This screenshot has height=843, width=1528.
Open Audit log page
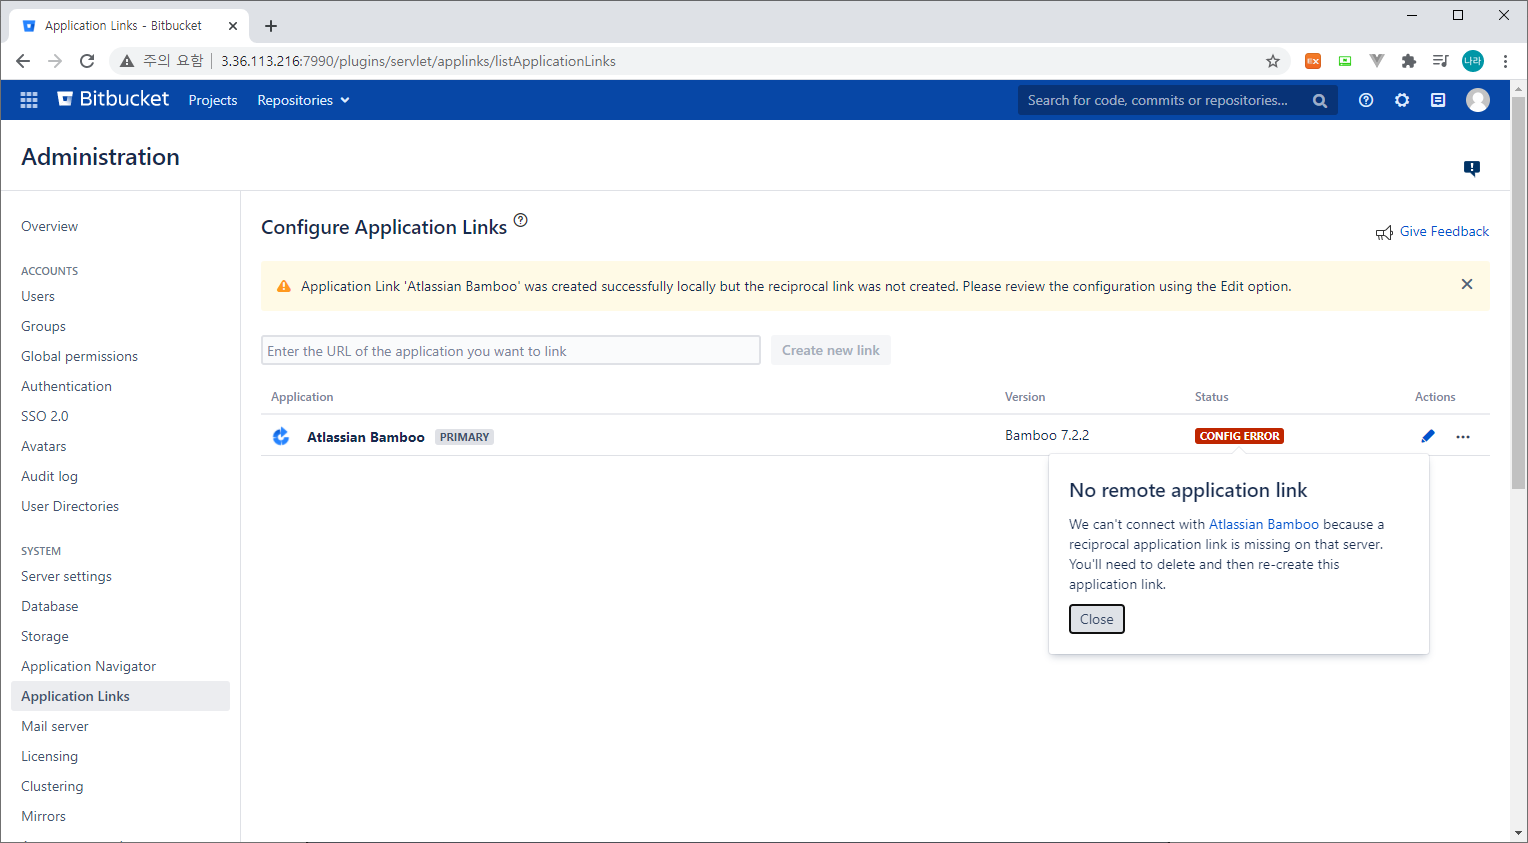pos(49,476)
